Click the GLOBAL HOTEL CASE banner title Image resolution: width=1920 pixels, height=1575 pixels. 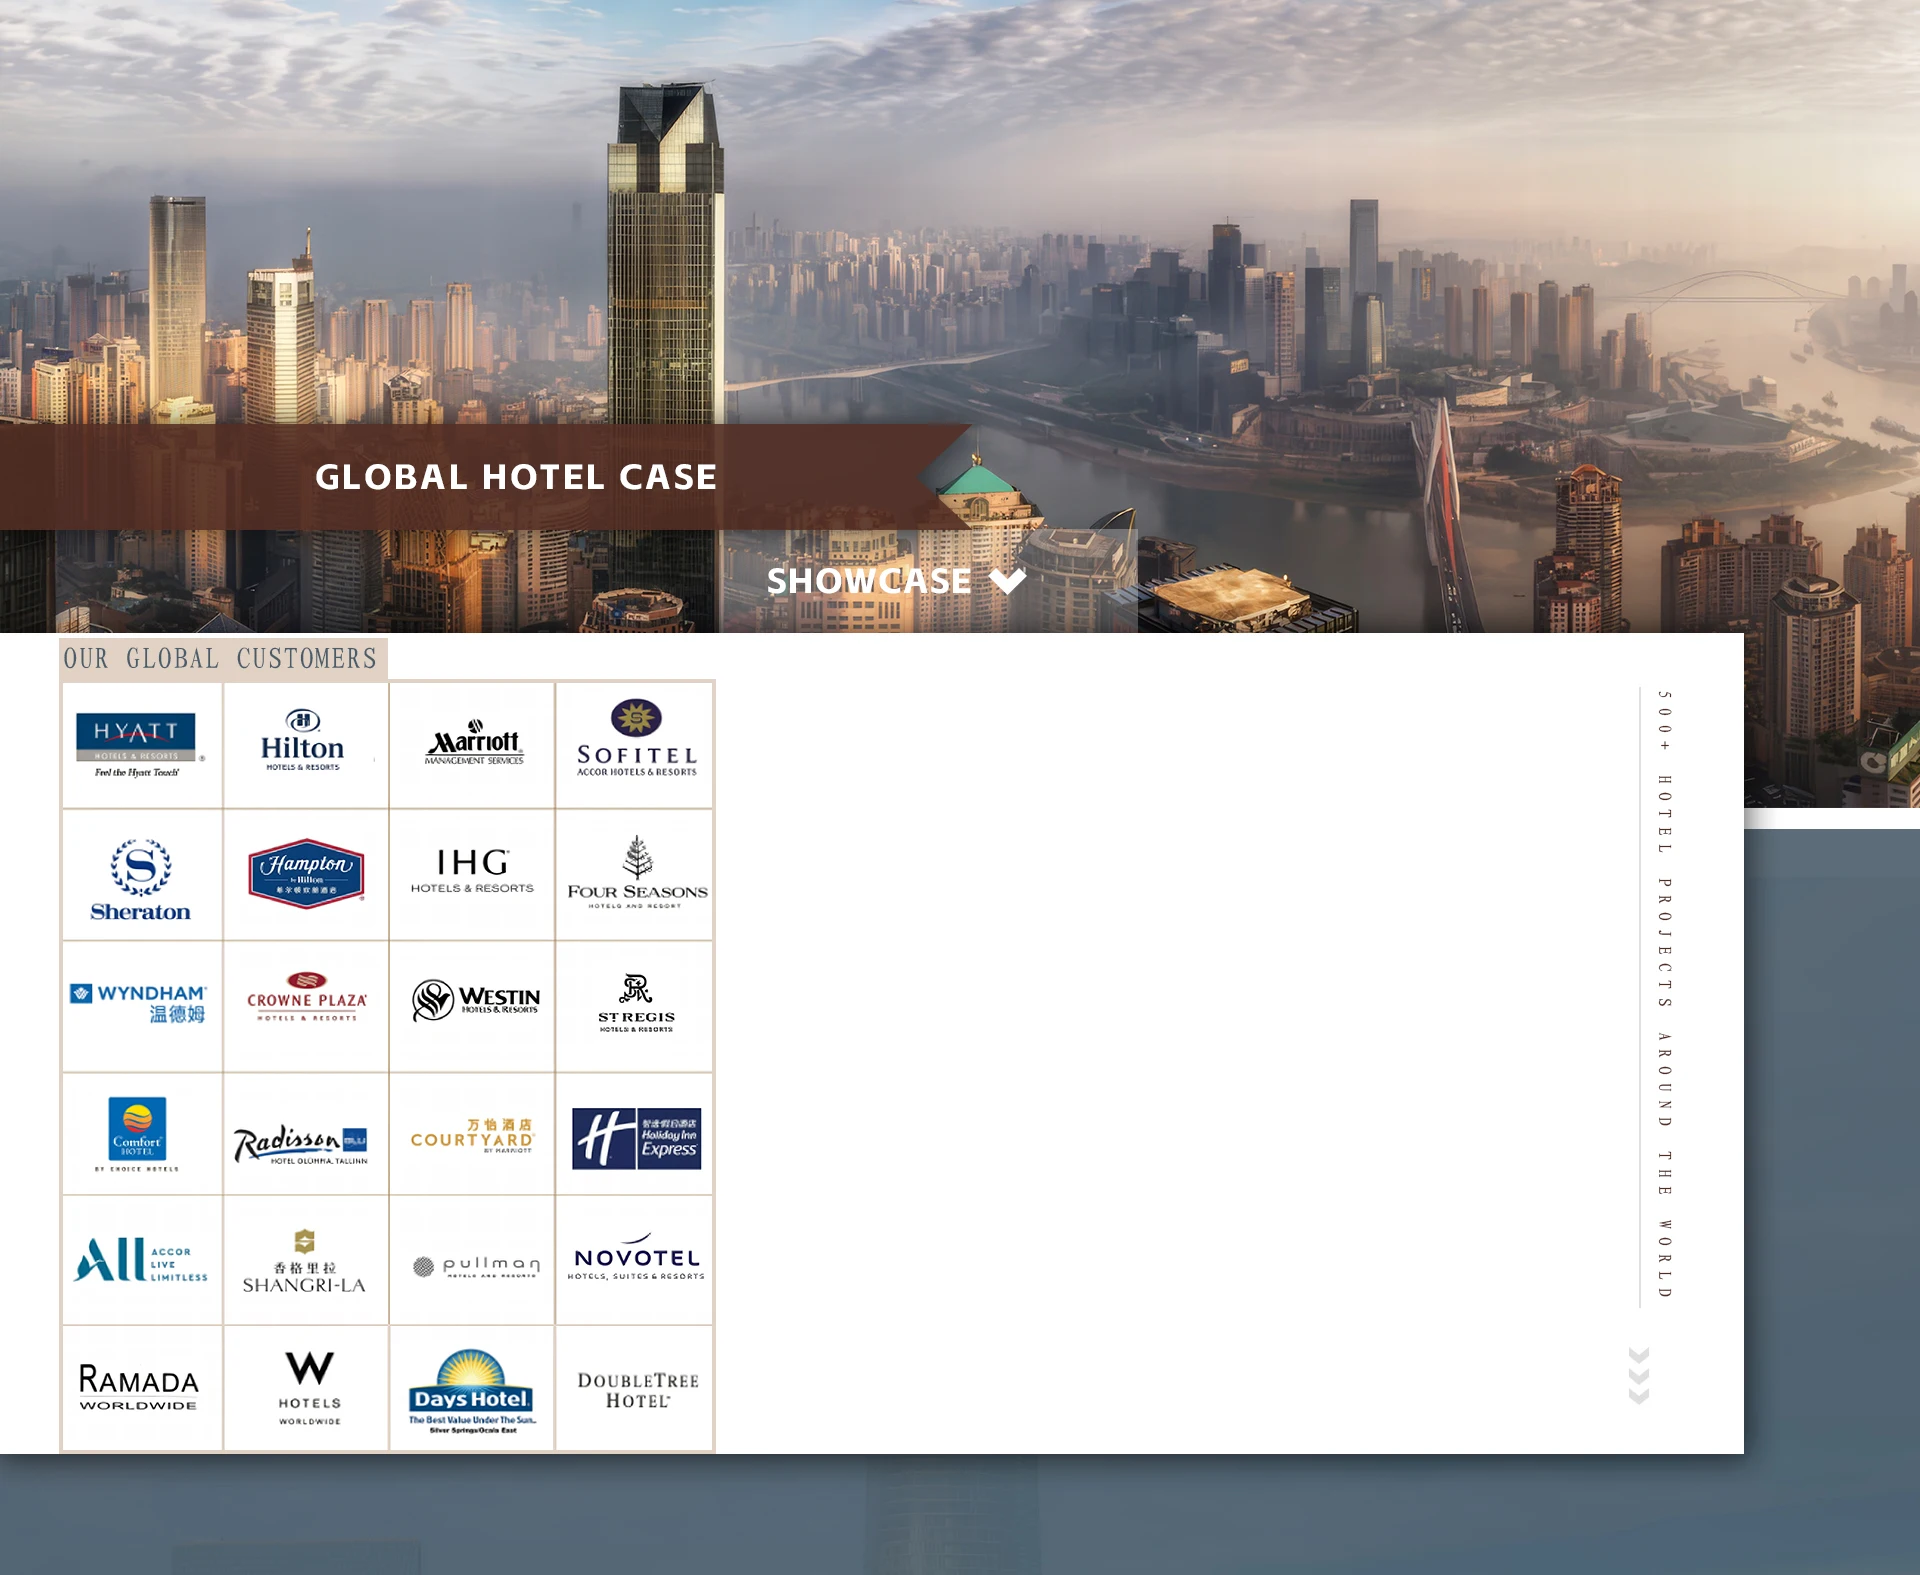click(516, 477)
